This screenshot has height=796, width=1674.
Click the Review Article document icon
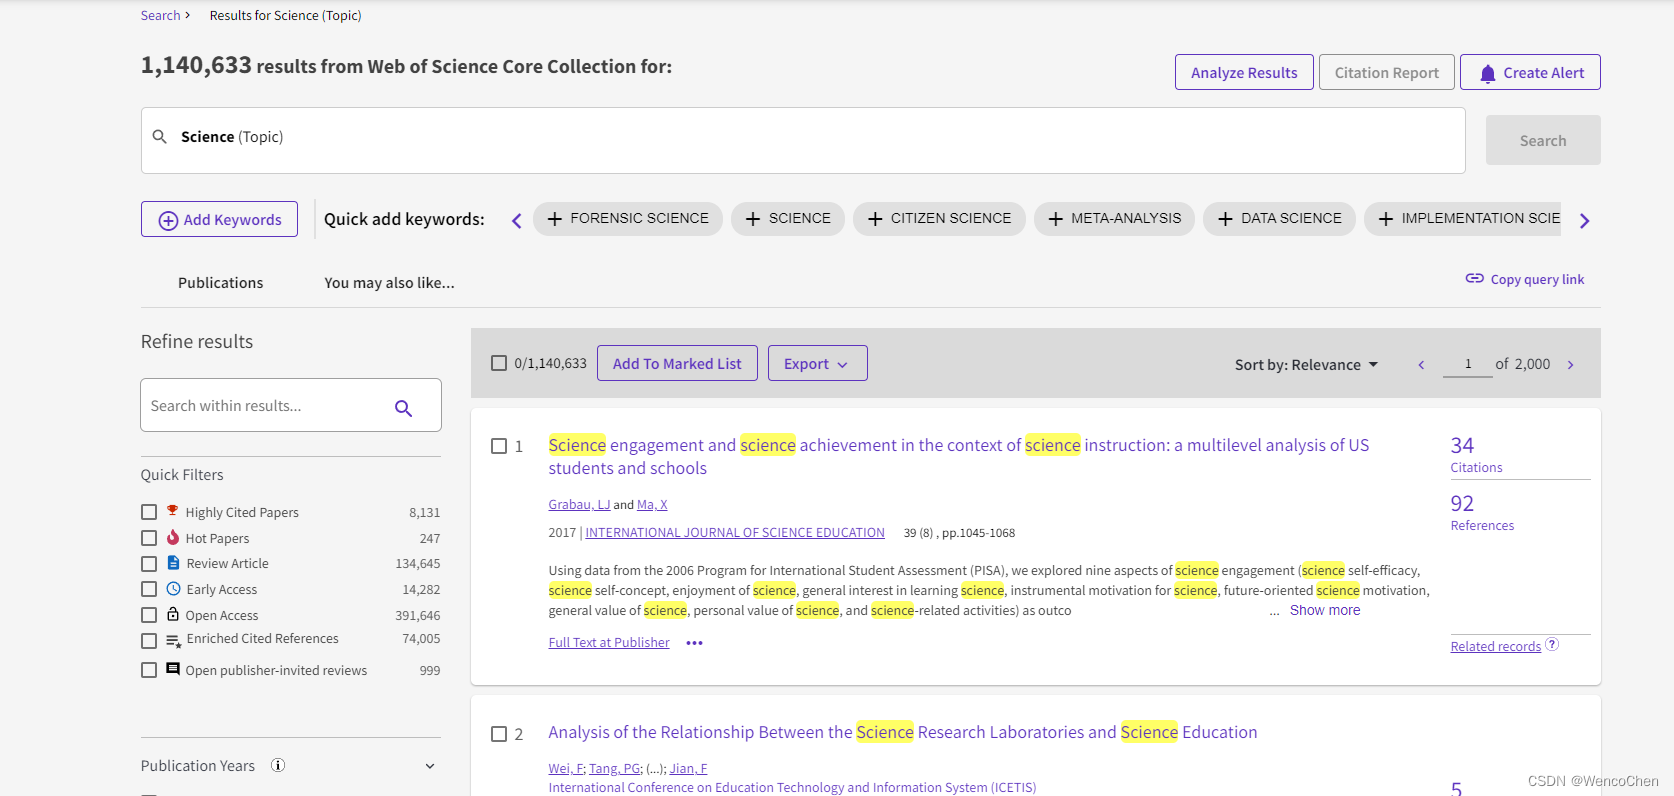tap(173, 563)
